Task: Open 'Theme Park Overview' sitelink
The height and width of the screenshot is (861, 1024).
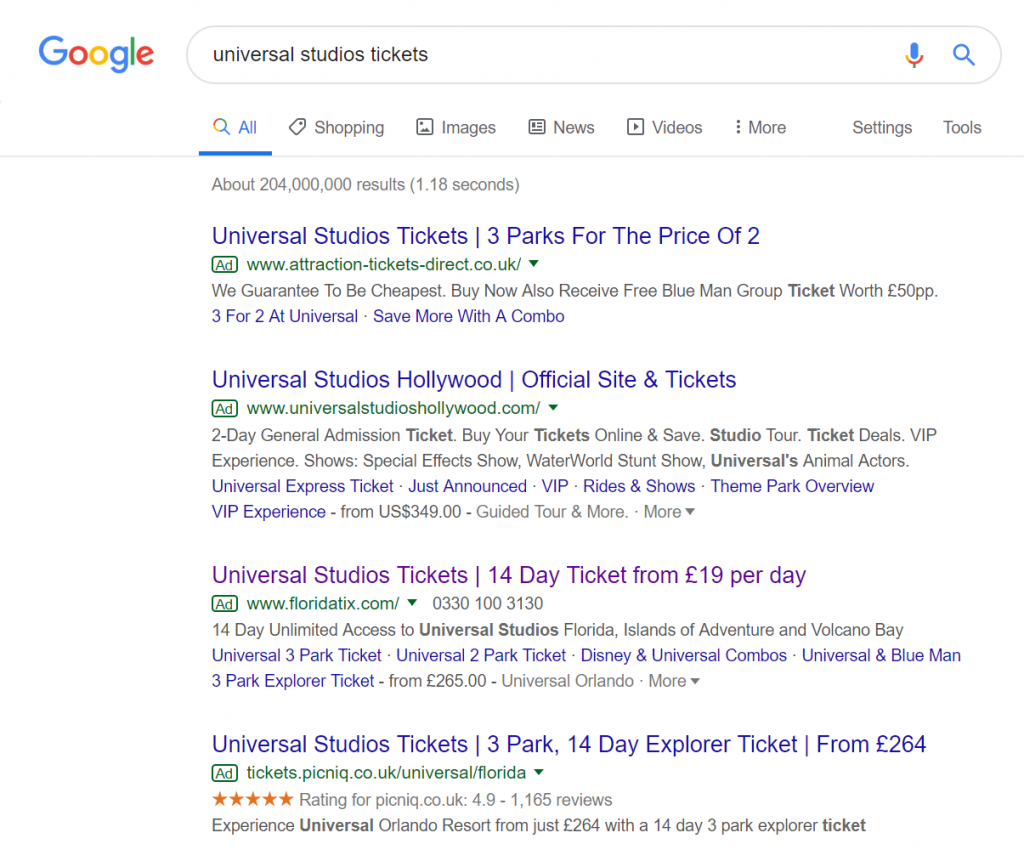Action: tap(792, 486)
